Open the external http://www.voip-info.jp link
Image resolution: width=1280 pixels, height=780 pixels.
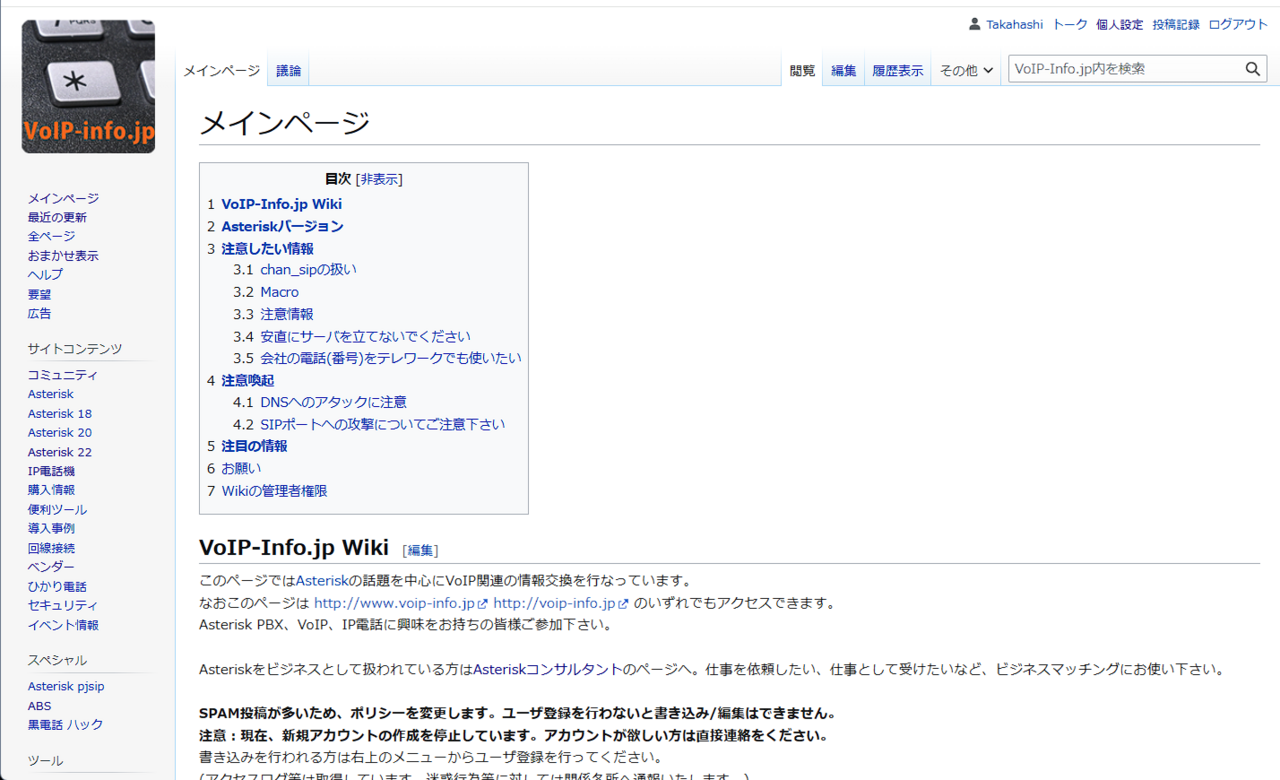[394, 603]
